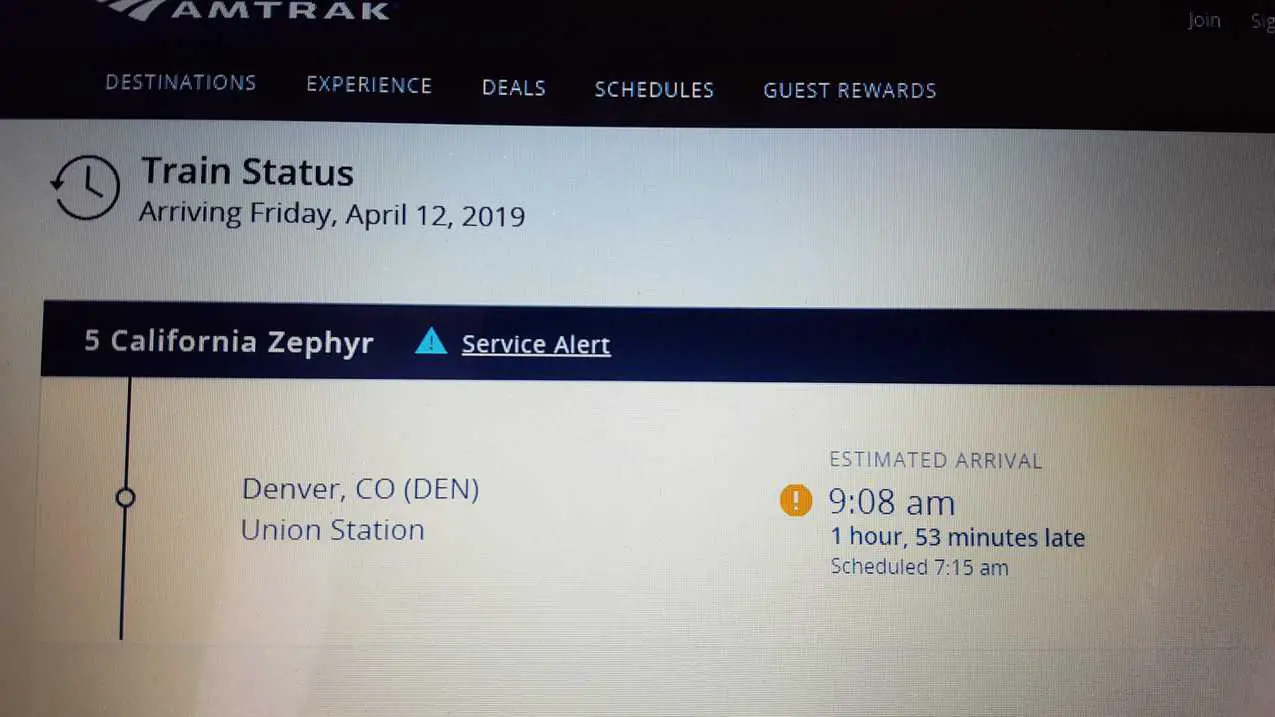Click the 9:08 am estimated arrival time
Image resolution: width=1275 pixels, height=717 pixels.
(x=891, y=501)
